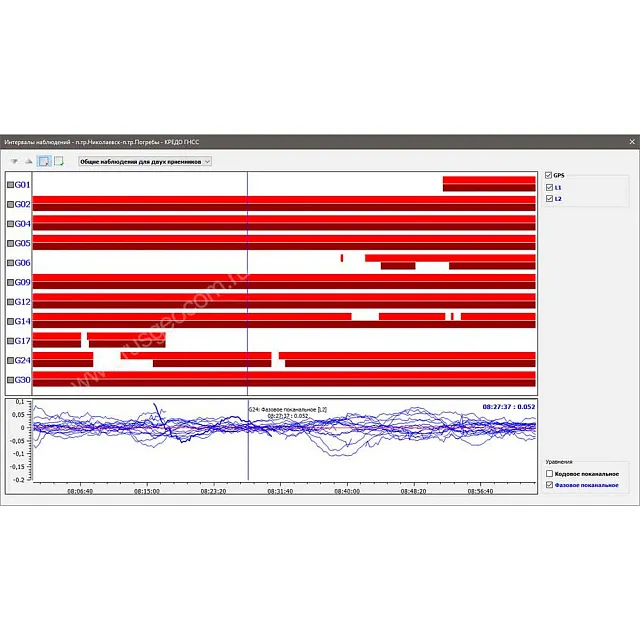The image size is (640, 640).
Task: Click the gray square beside G01
Action: [11, 185]
